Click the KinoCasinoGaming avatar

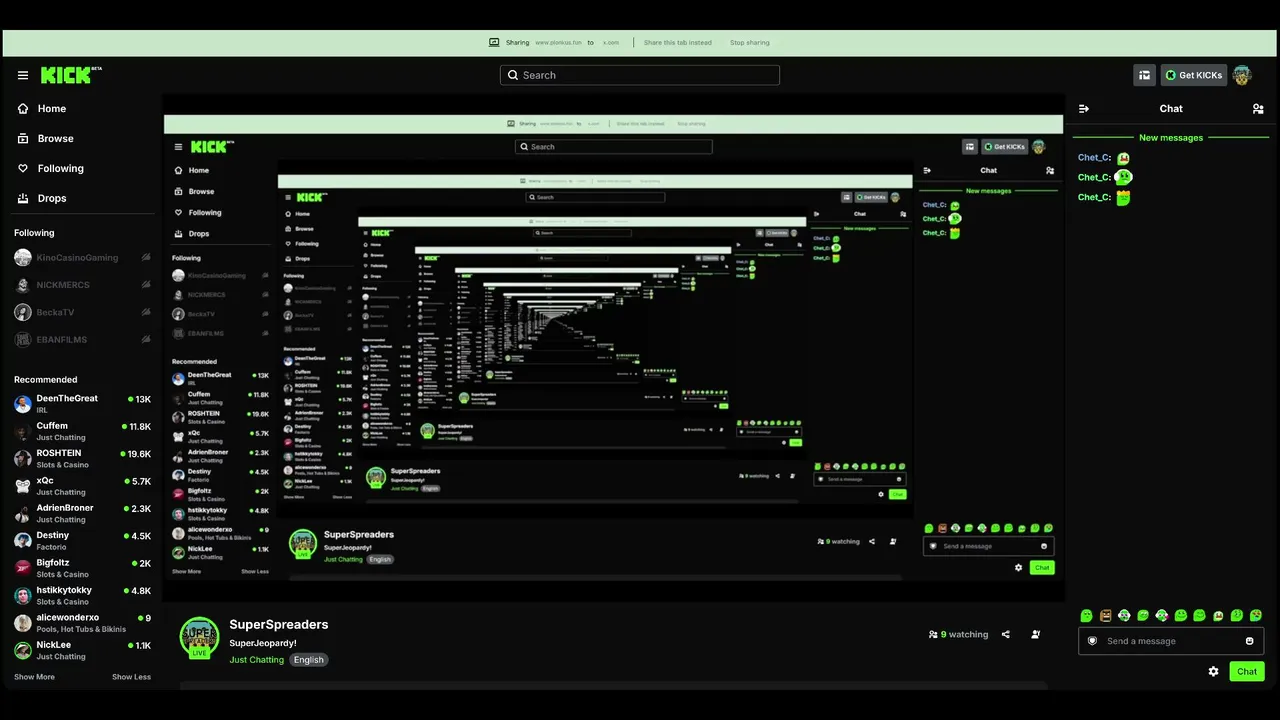pos(23,258)
